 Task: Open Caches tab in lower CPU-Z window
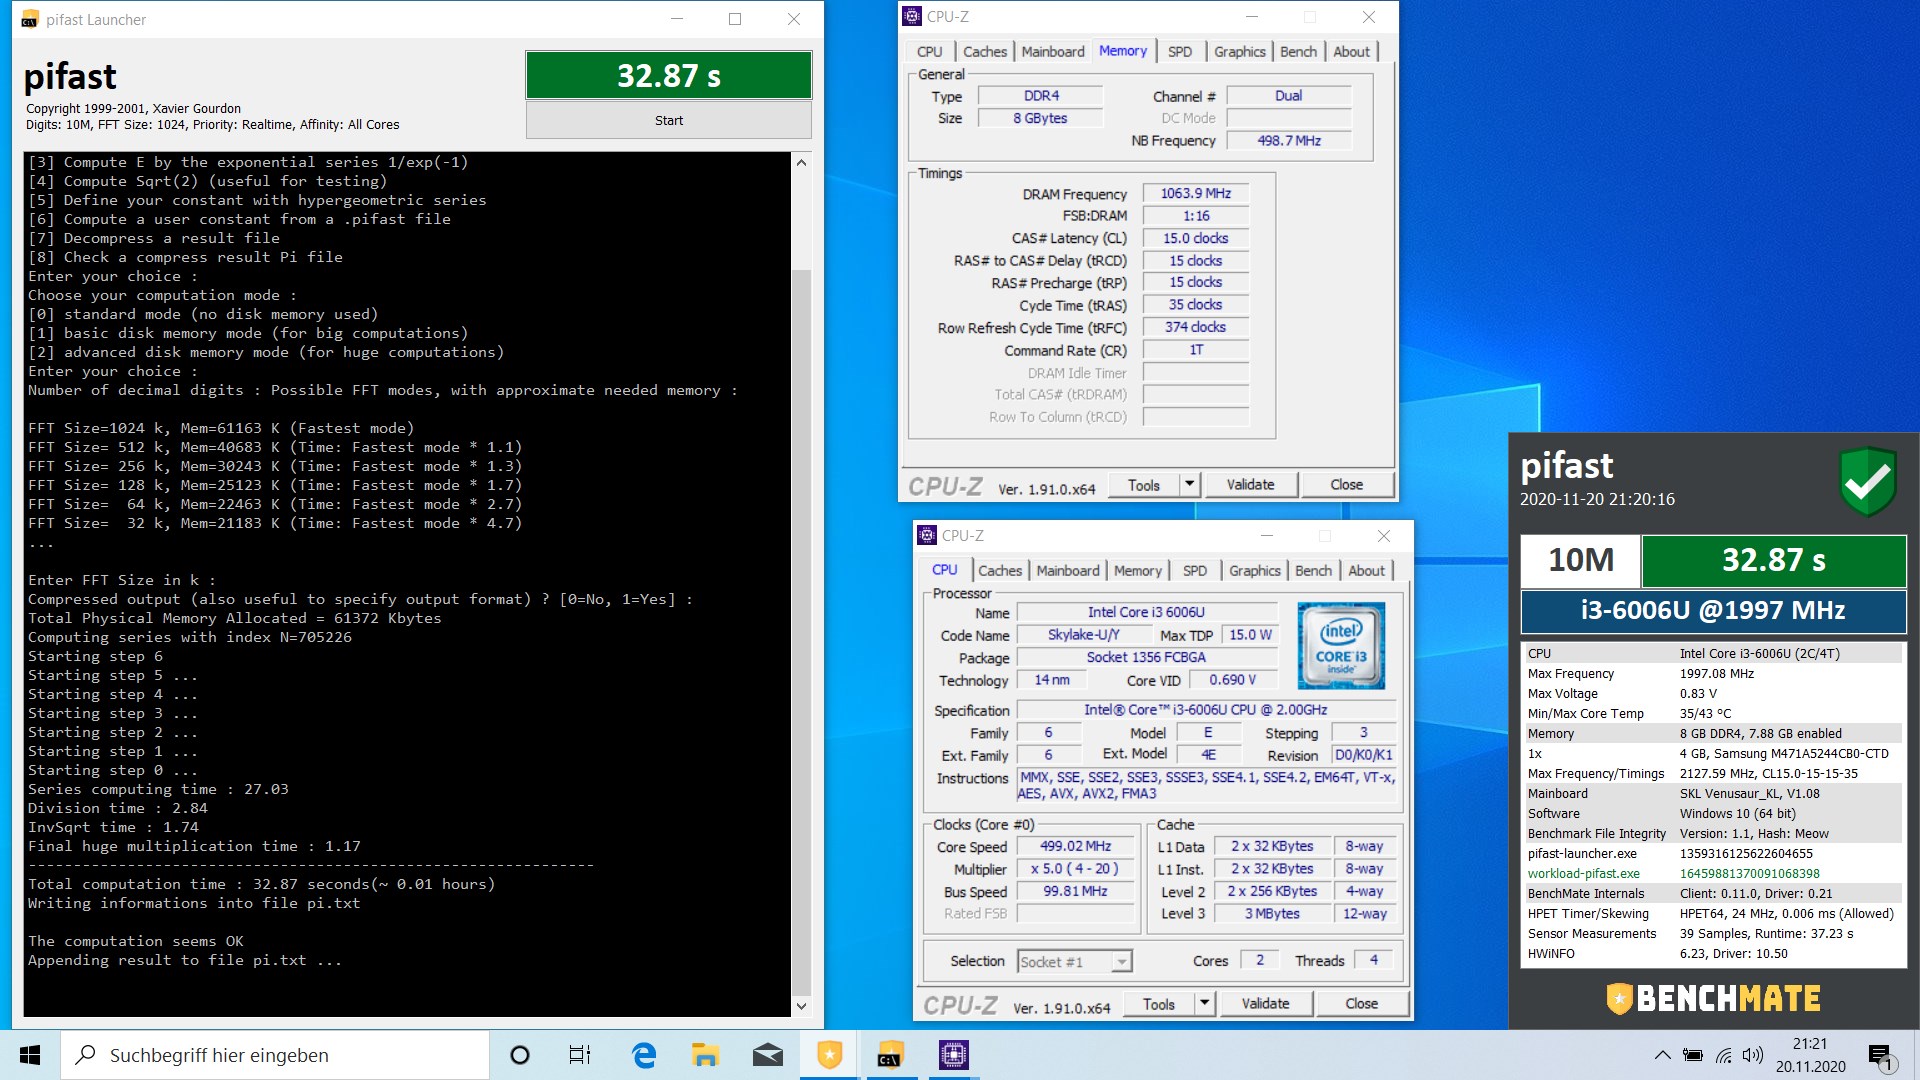click(x=1000, y=571)
